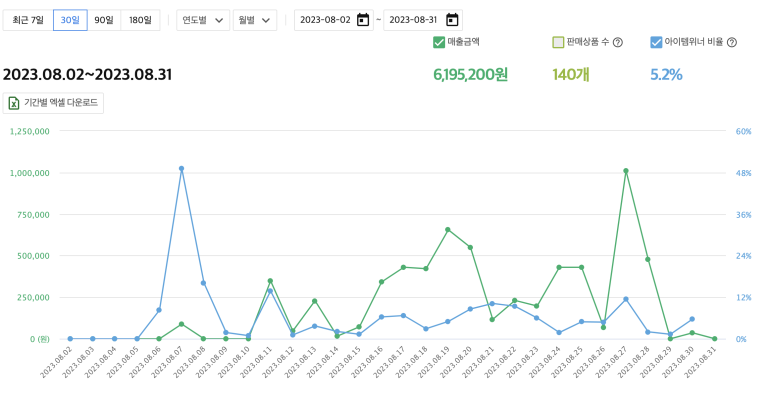The height and width of the screenshot is (393, 773).
Task: Select the 최근 7일 period tab
Action: pyautogui.click(x=28, y=20)
